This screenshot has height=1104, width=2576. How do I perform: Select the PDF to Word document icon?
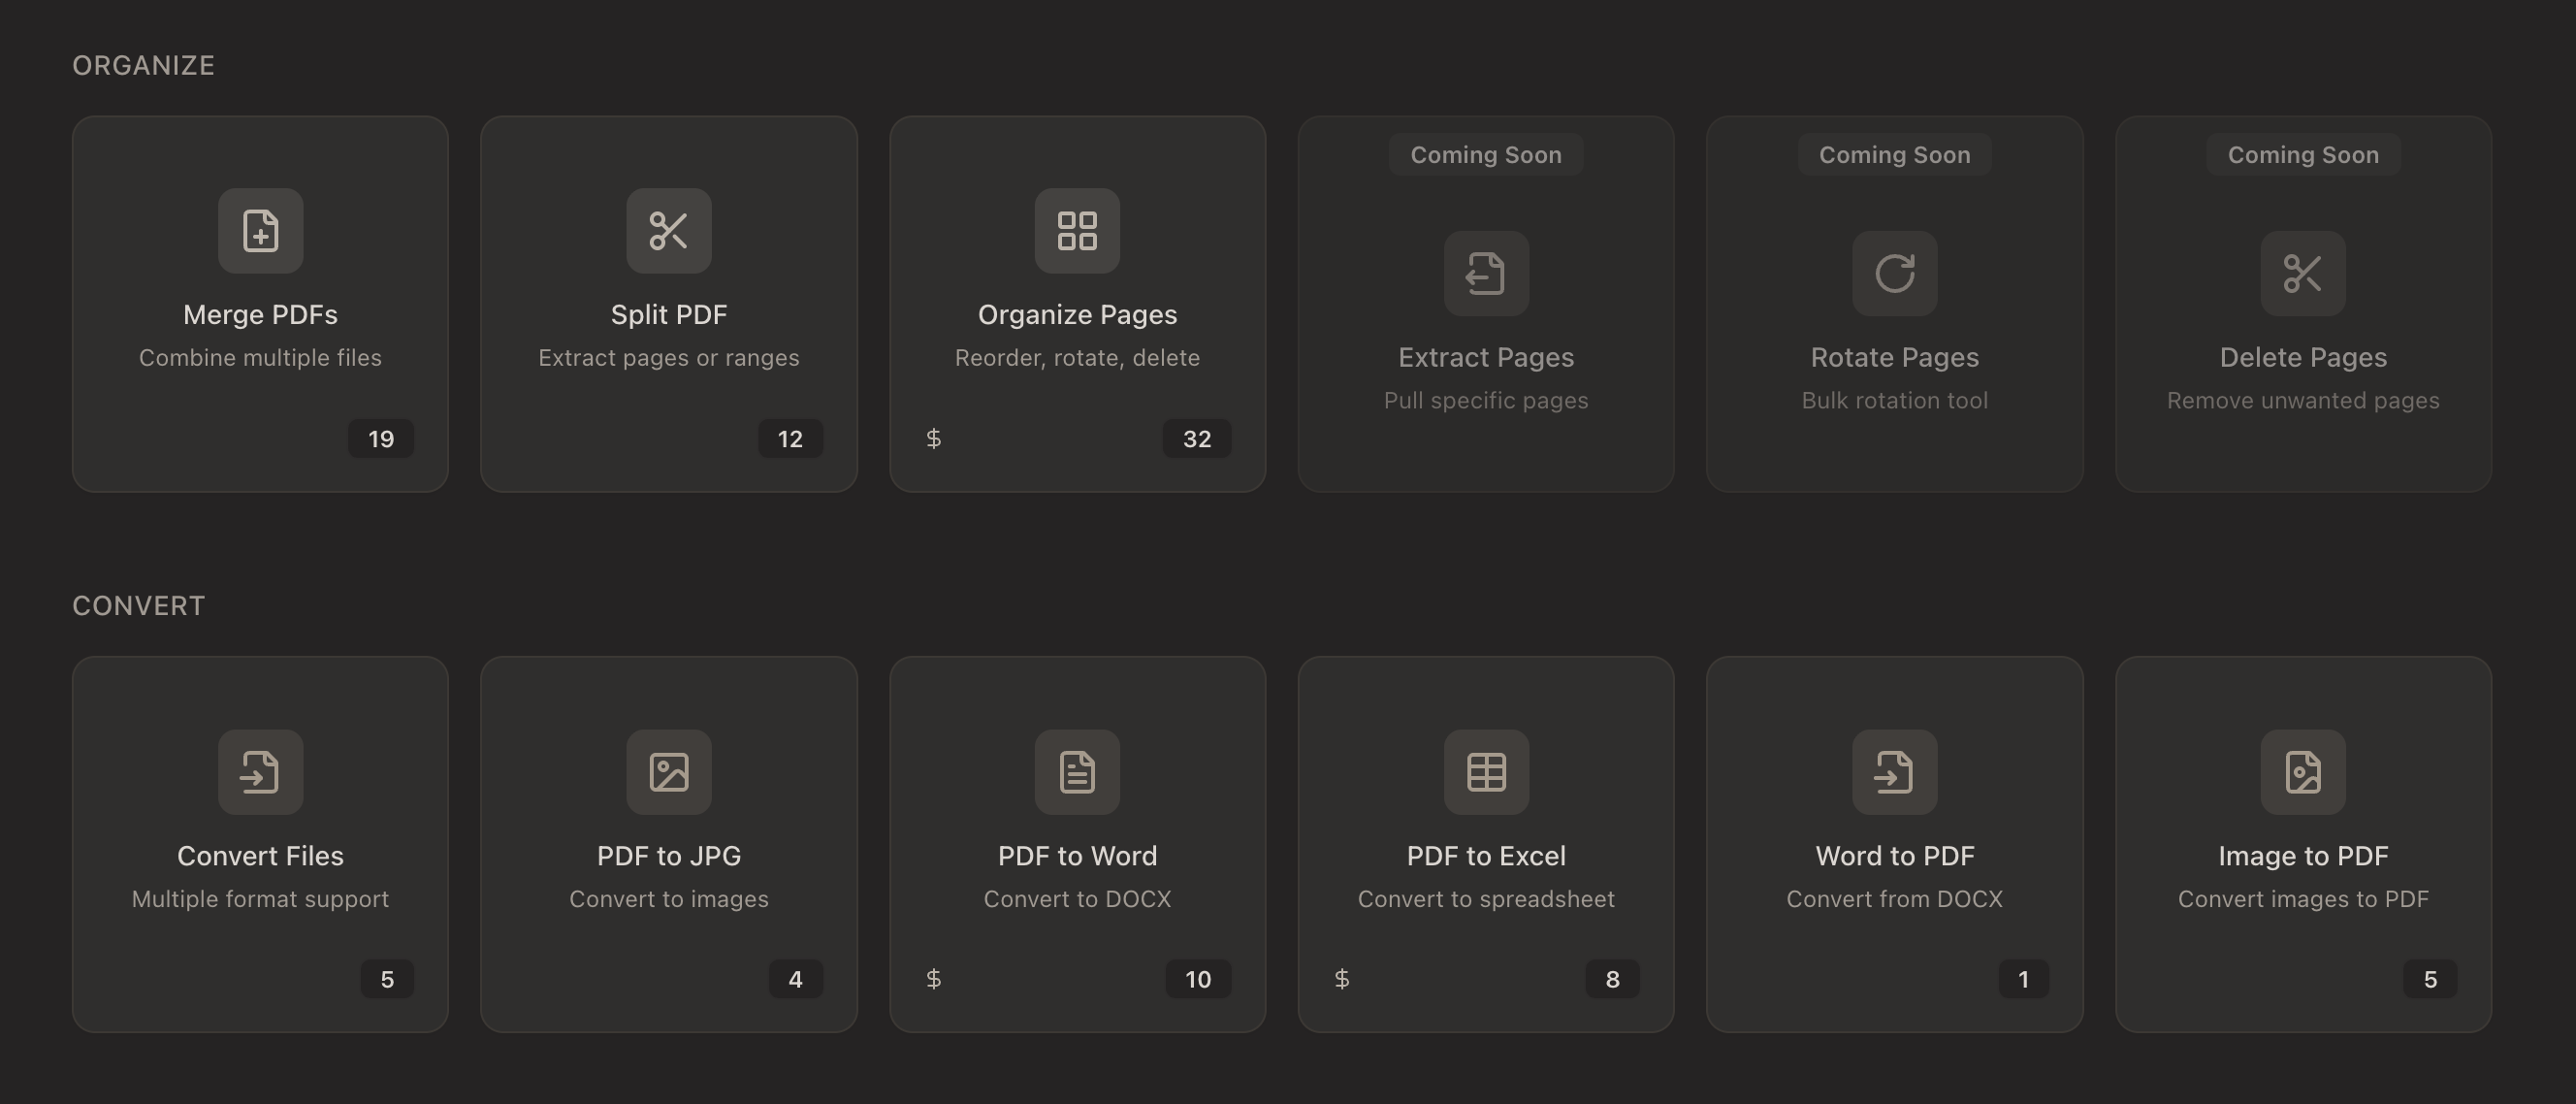(1077, 772)
